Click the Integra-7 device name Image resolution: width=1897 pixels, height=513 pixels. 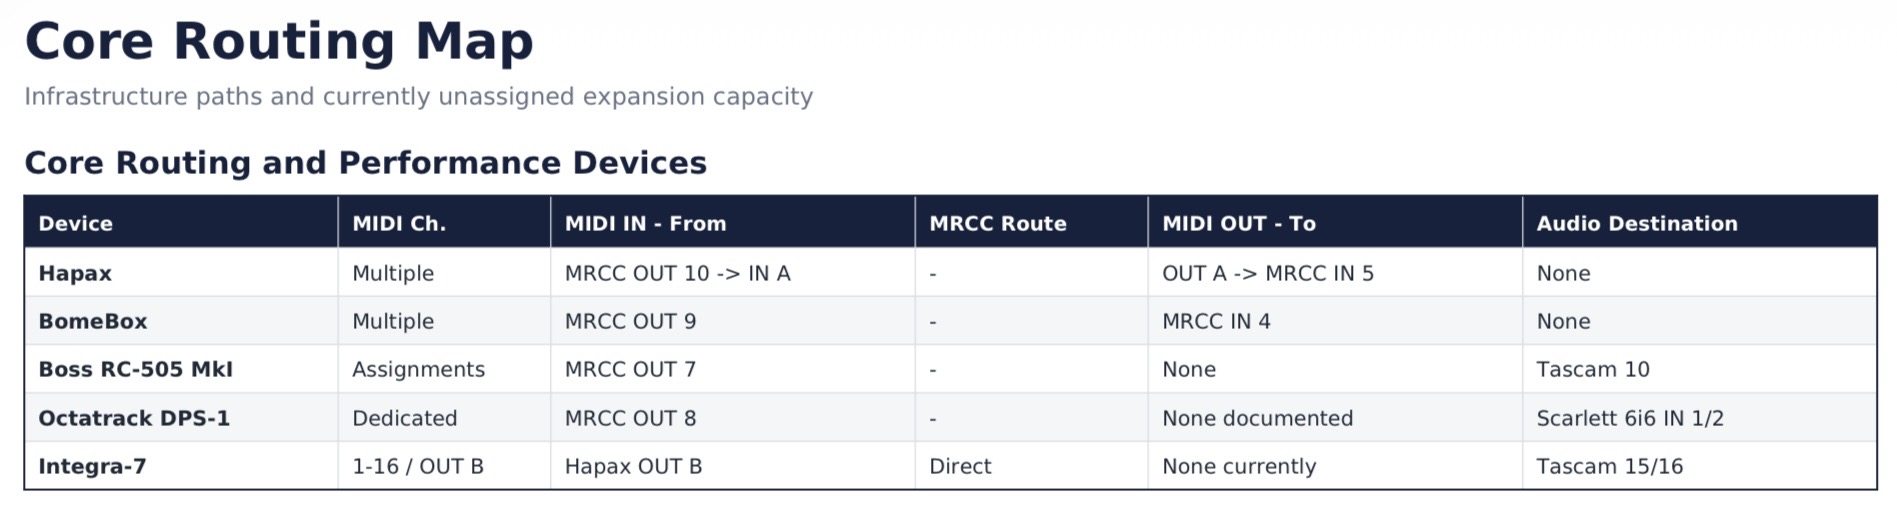[92, 466]
